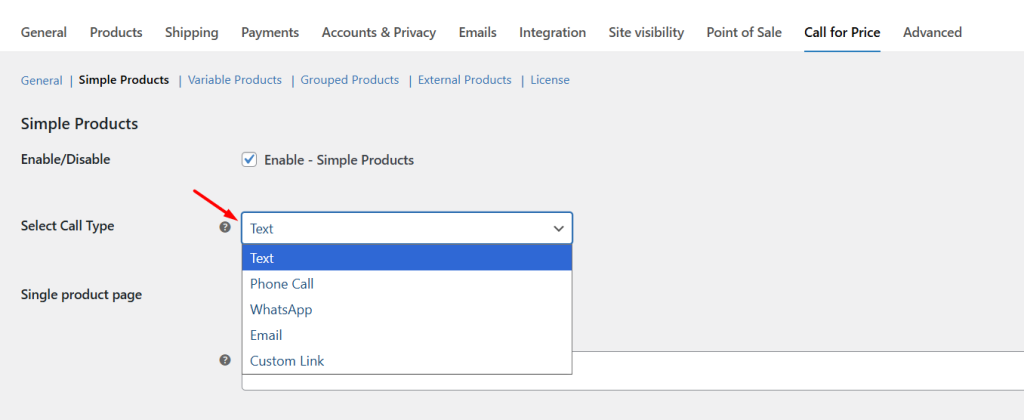Uncheck Enable - Simple Products checkbox
Screen dimensions: 1024x420
click(x=249, y=160)
